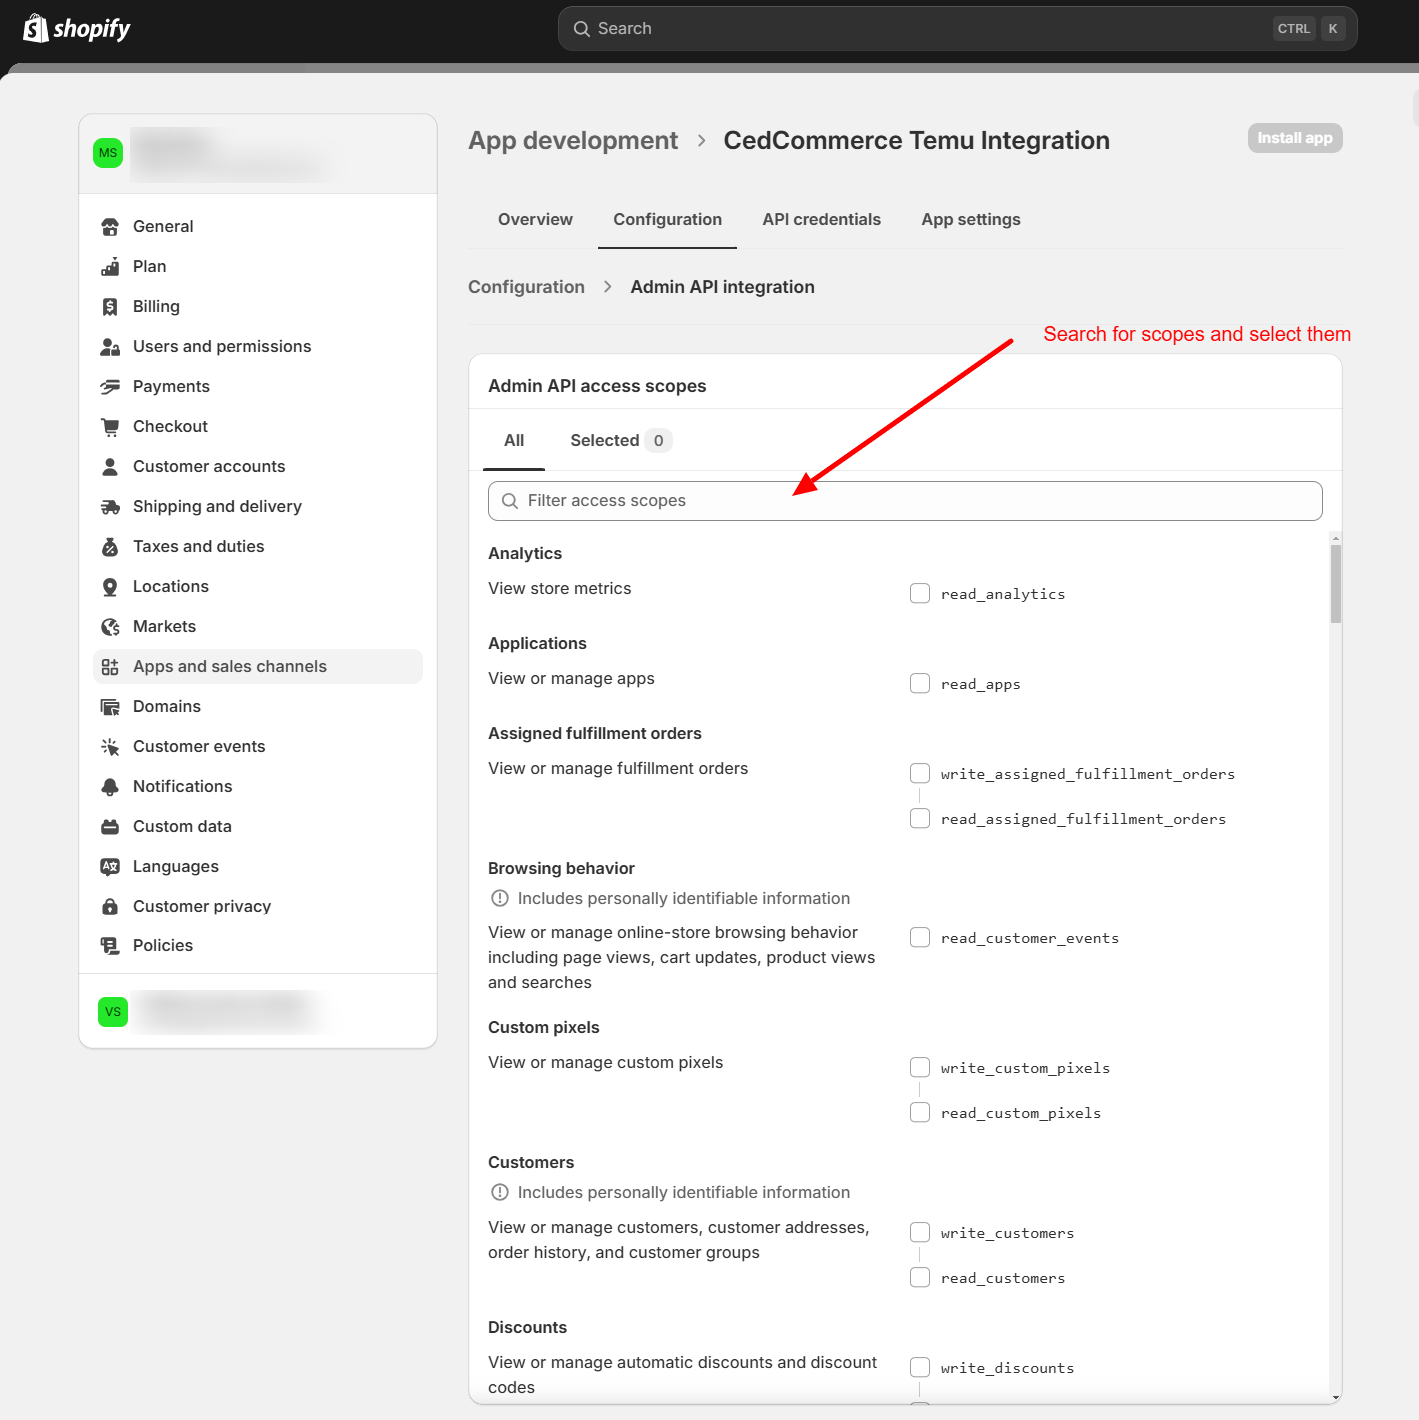Tick the read_custom_pixels checkbox

tap(920, 1113)
